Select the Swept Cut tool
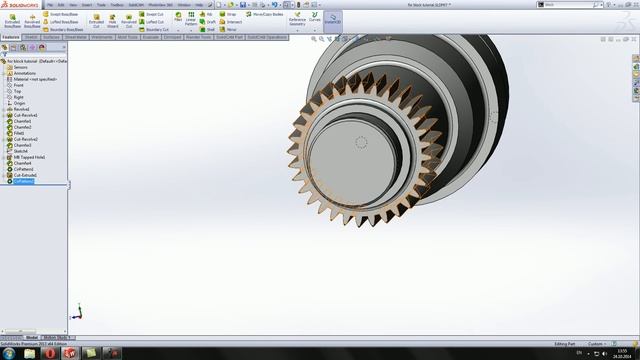The image size is (640, 360). (151, 14)
